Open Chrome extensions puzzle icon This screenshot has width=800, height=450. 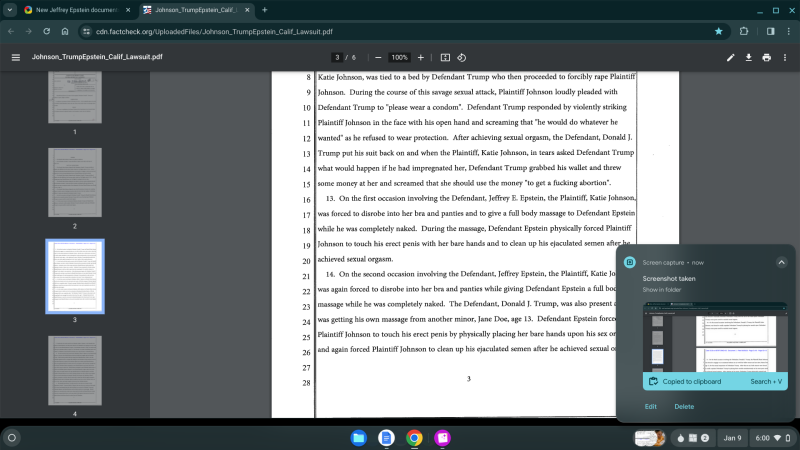pyautogui.click(x=744, y=32)
